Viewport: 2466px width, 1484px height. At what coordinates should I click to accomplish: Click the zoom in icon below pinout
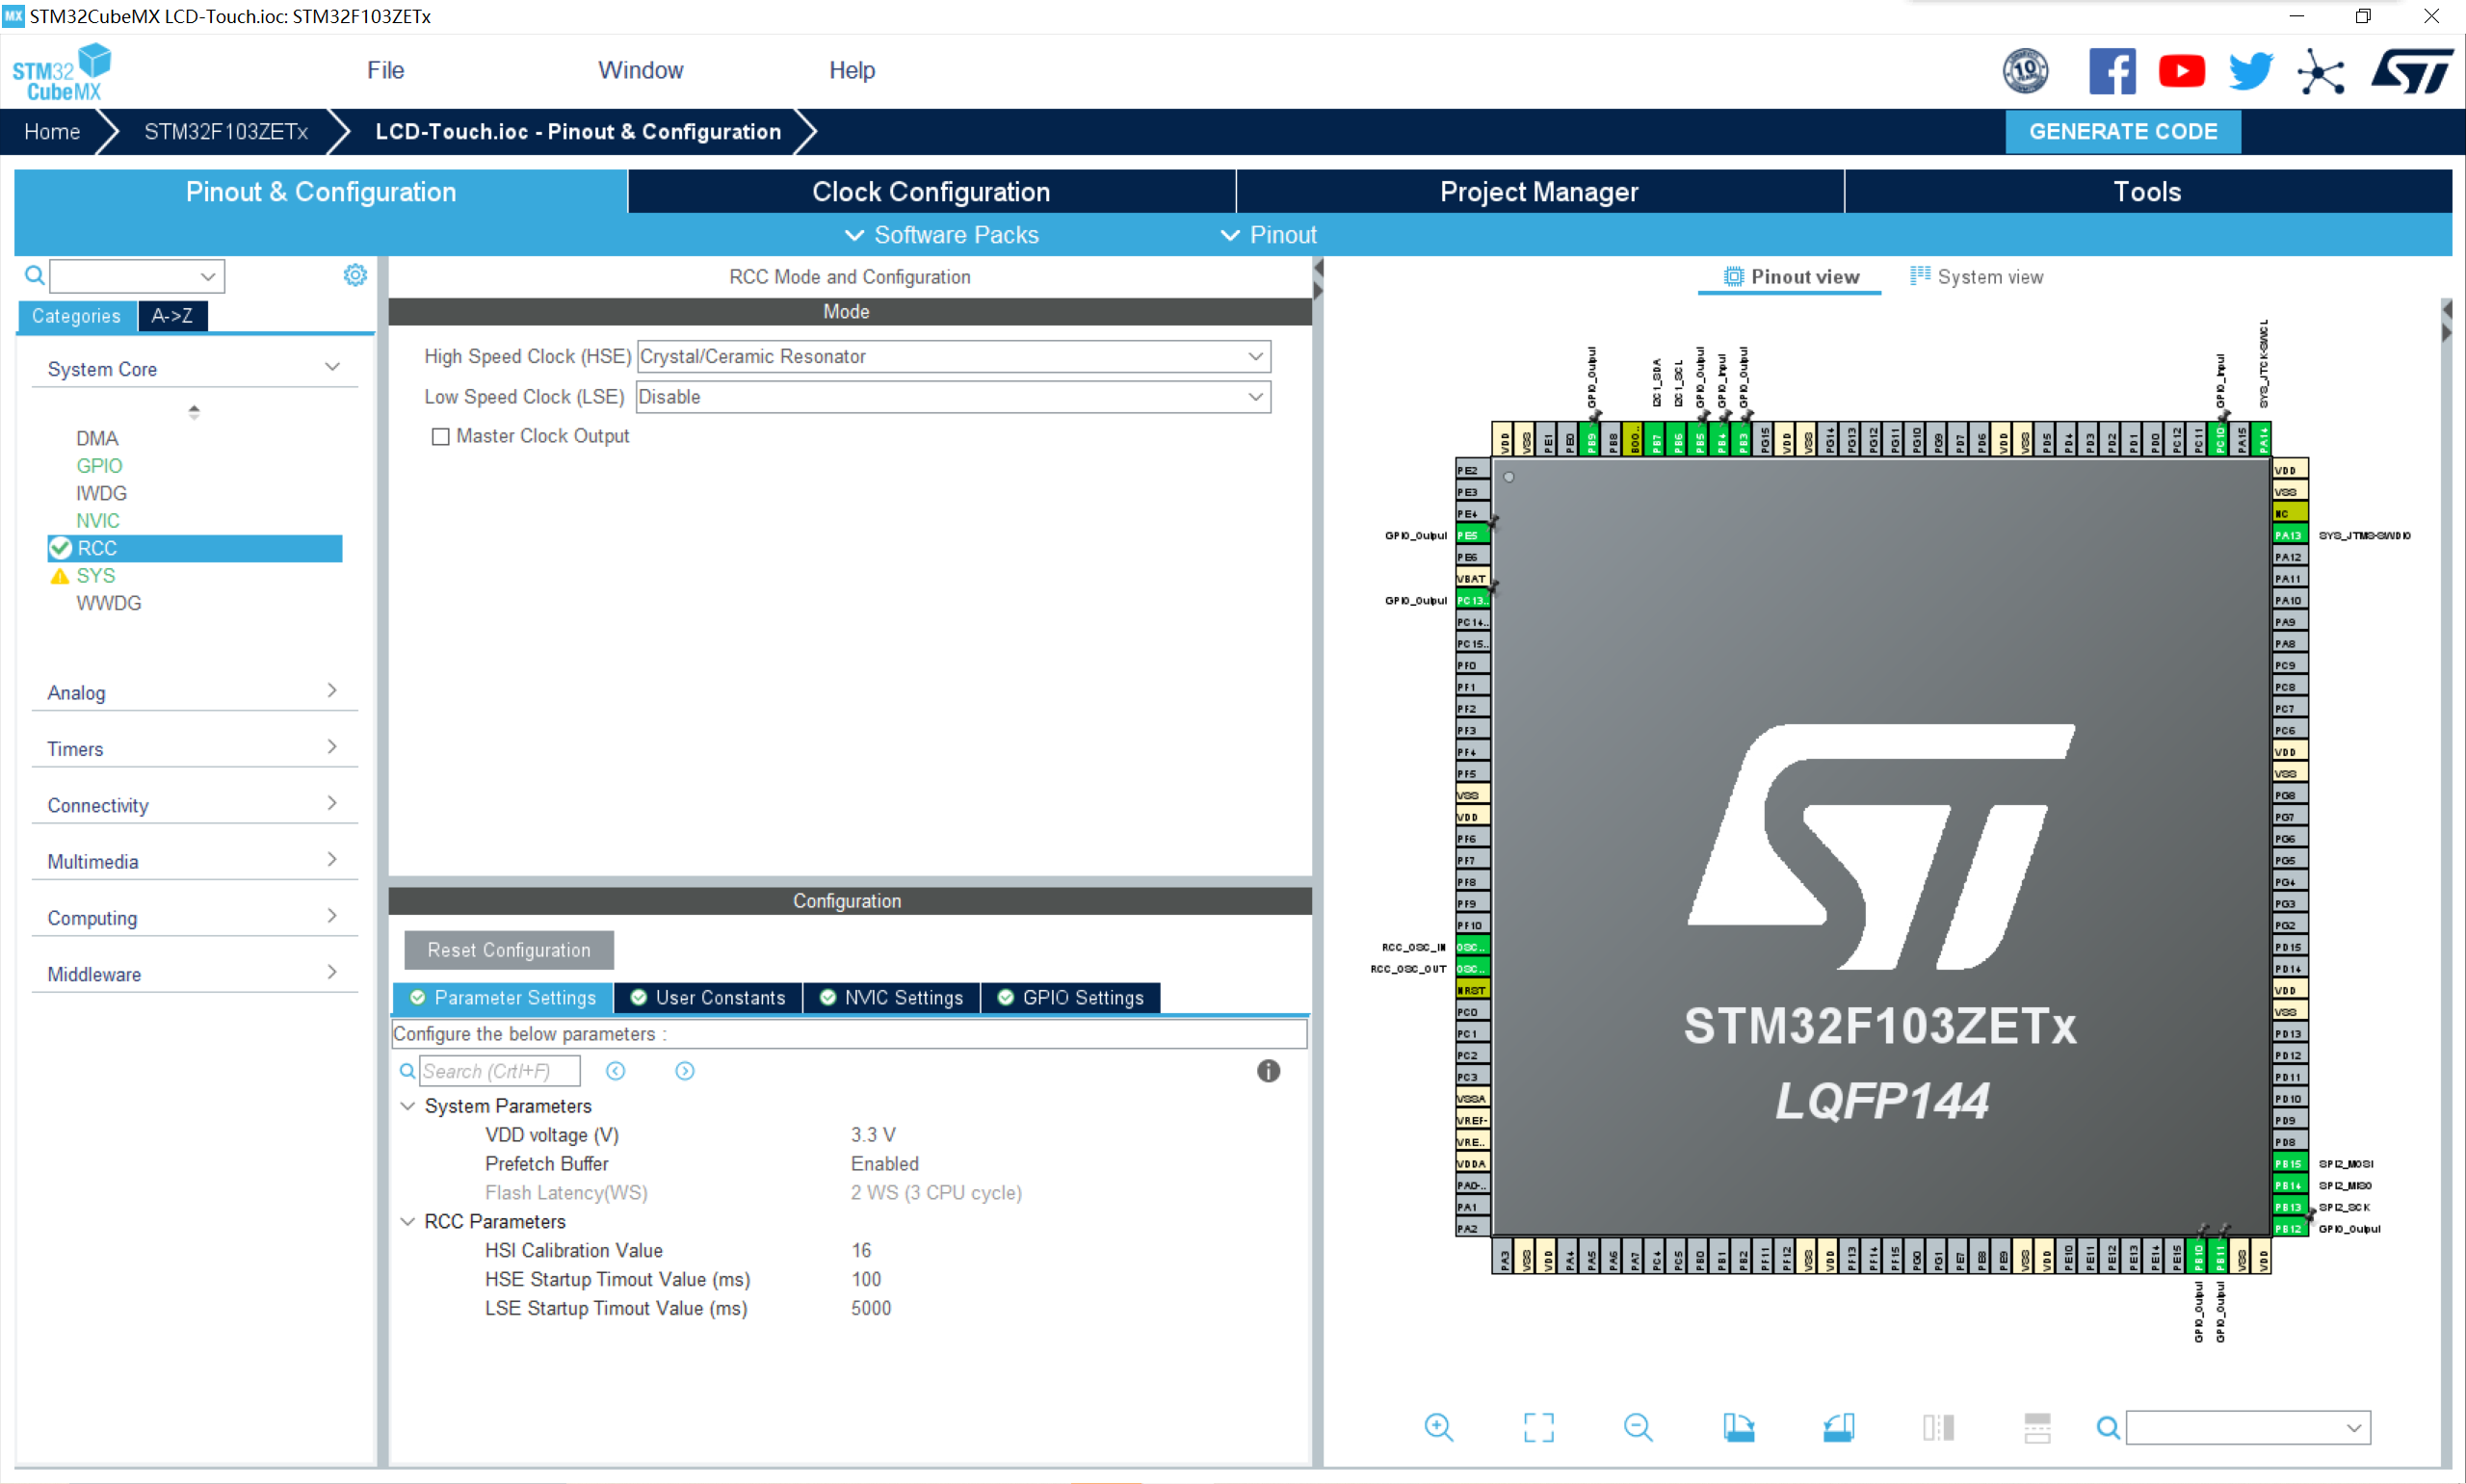click(1438, 1427)
